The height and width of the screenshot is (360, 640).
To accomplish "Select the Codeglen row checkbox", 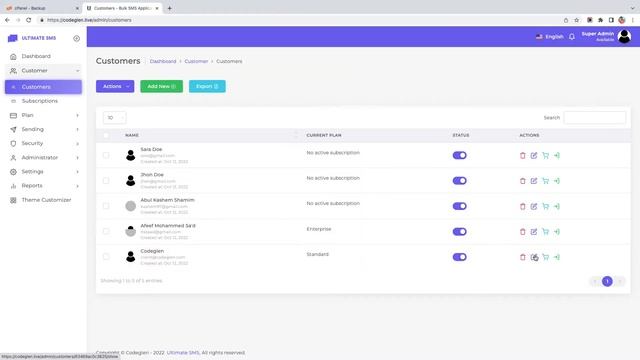I will 106,256.
